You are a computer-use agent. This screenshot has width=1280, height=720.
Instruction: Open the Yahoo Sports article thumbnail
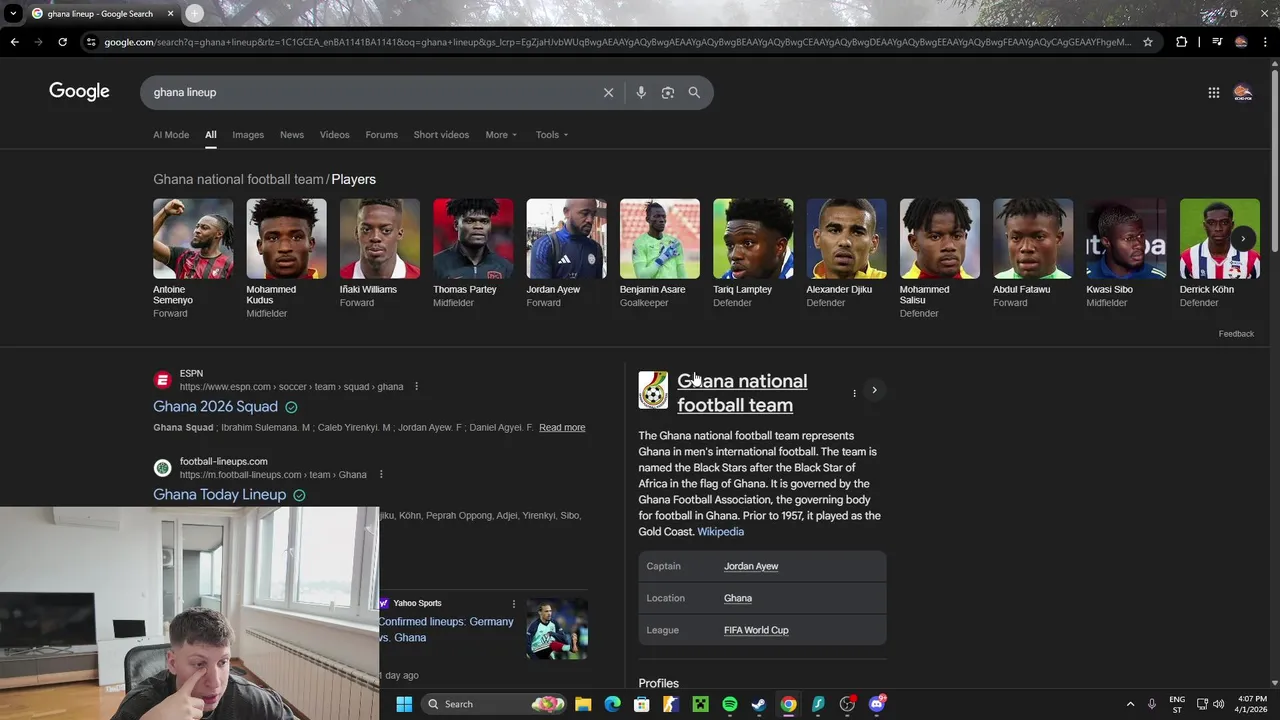(x=557, y=629)
